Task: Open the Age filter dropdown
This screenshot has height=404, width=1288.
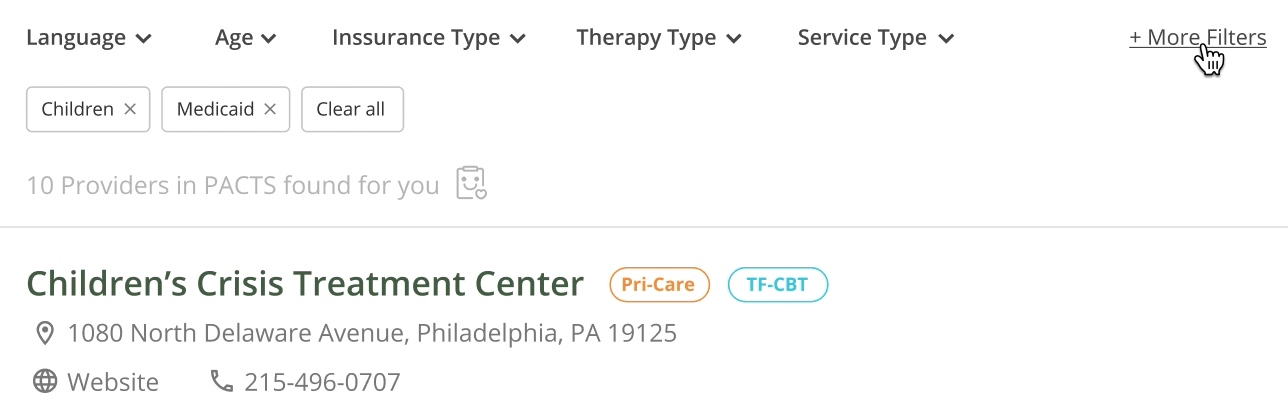Action: pos(246,38)
